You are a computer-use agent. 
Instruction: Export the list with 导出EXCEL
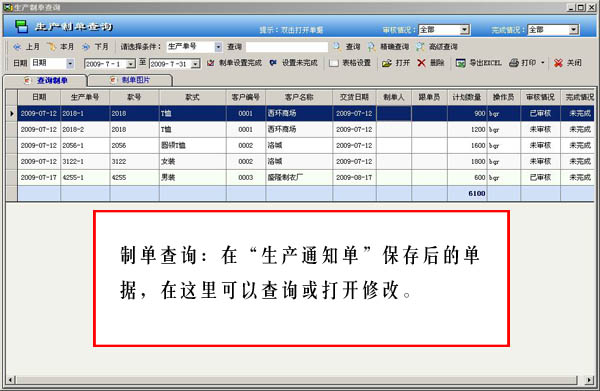tap(479, 63)
